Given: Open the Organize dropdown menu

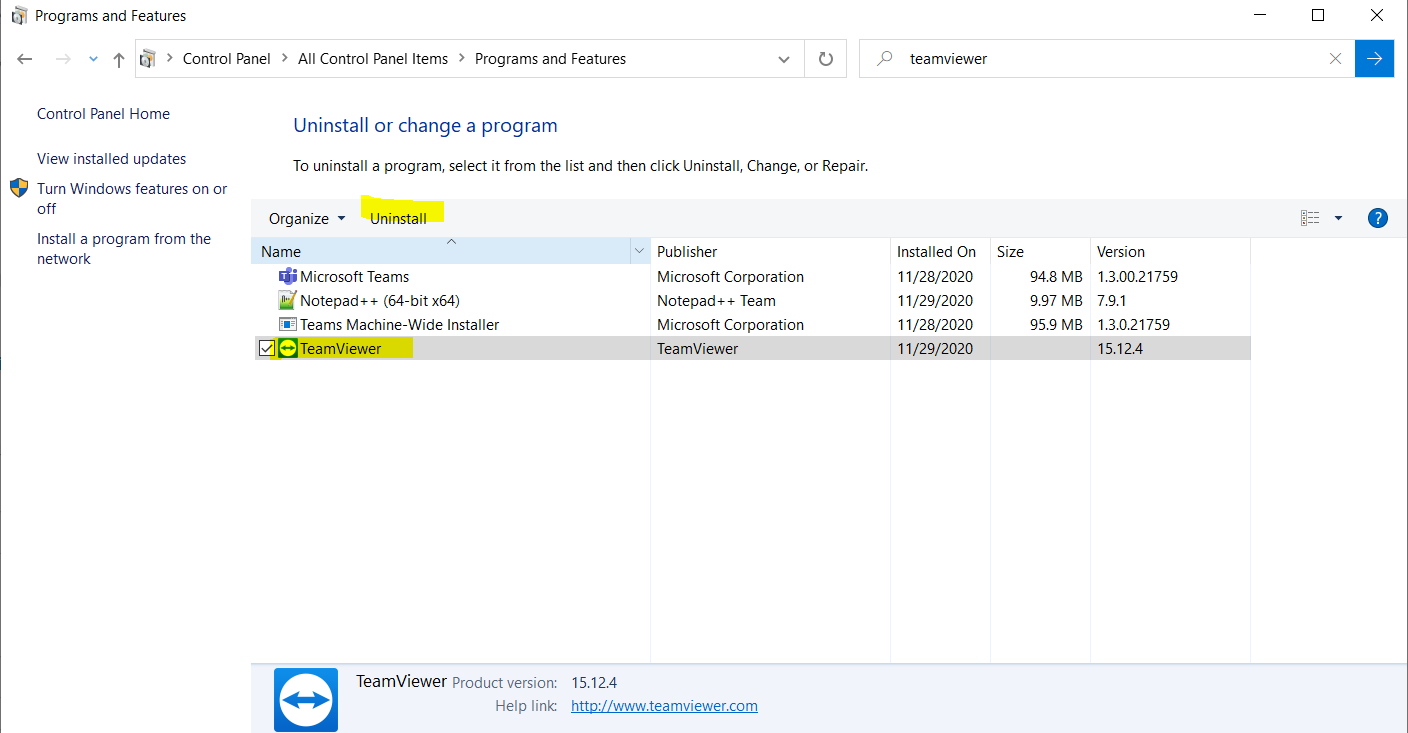Looking at the screenshot, I should pos(307,219).
